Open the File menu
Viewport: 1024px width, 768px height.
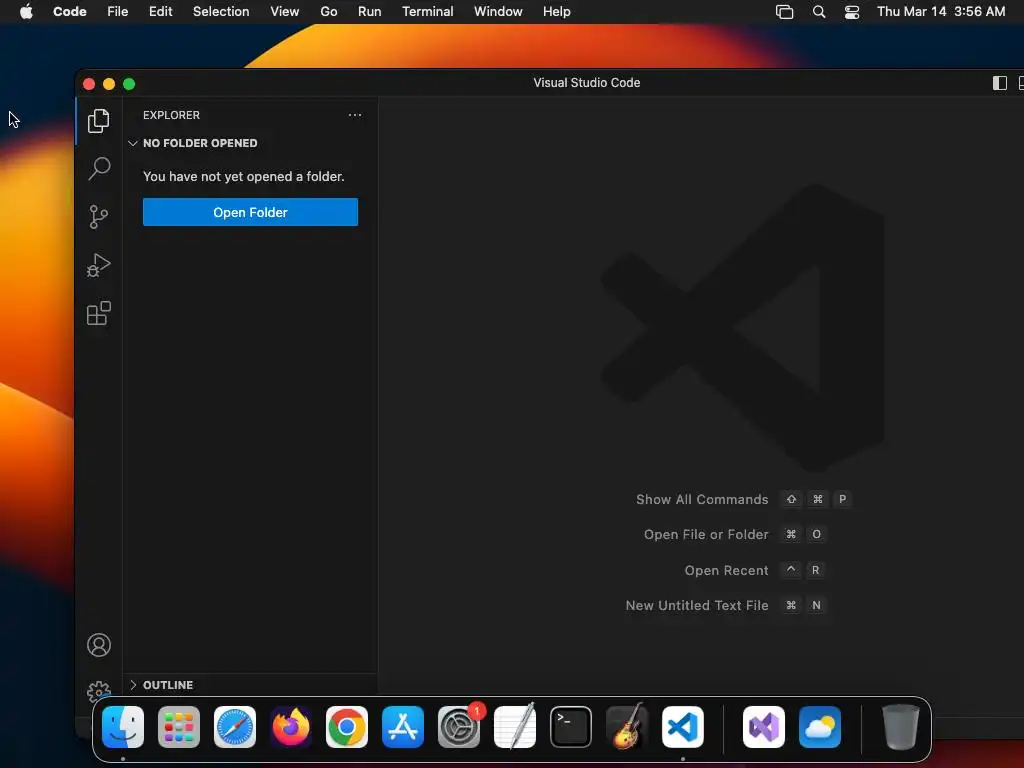[118, 12]
